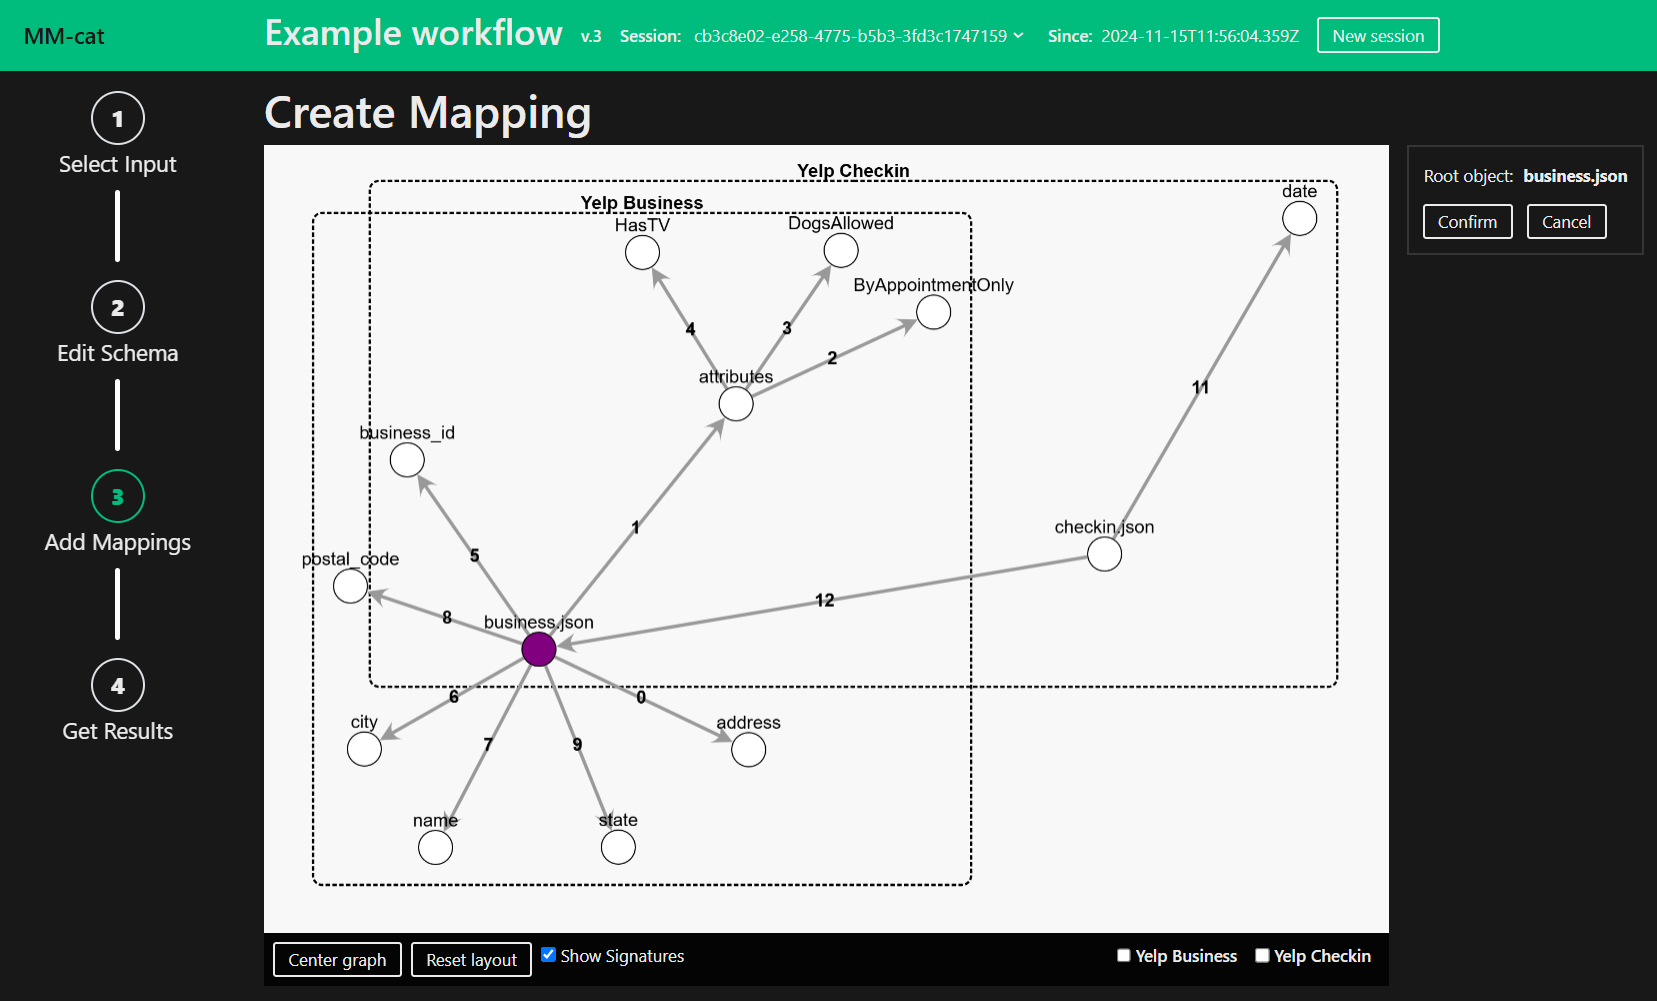Click edge signature 5 label
1657x1001 pixels.
point(475,555)
